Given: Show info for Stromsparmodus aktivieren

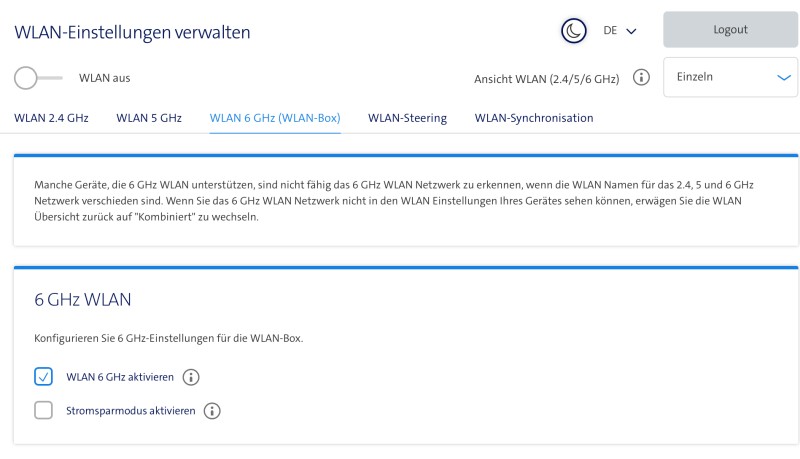Looking at the screenshot, I should tap(212, 410).
